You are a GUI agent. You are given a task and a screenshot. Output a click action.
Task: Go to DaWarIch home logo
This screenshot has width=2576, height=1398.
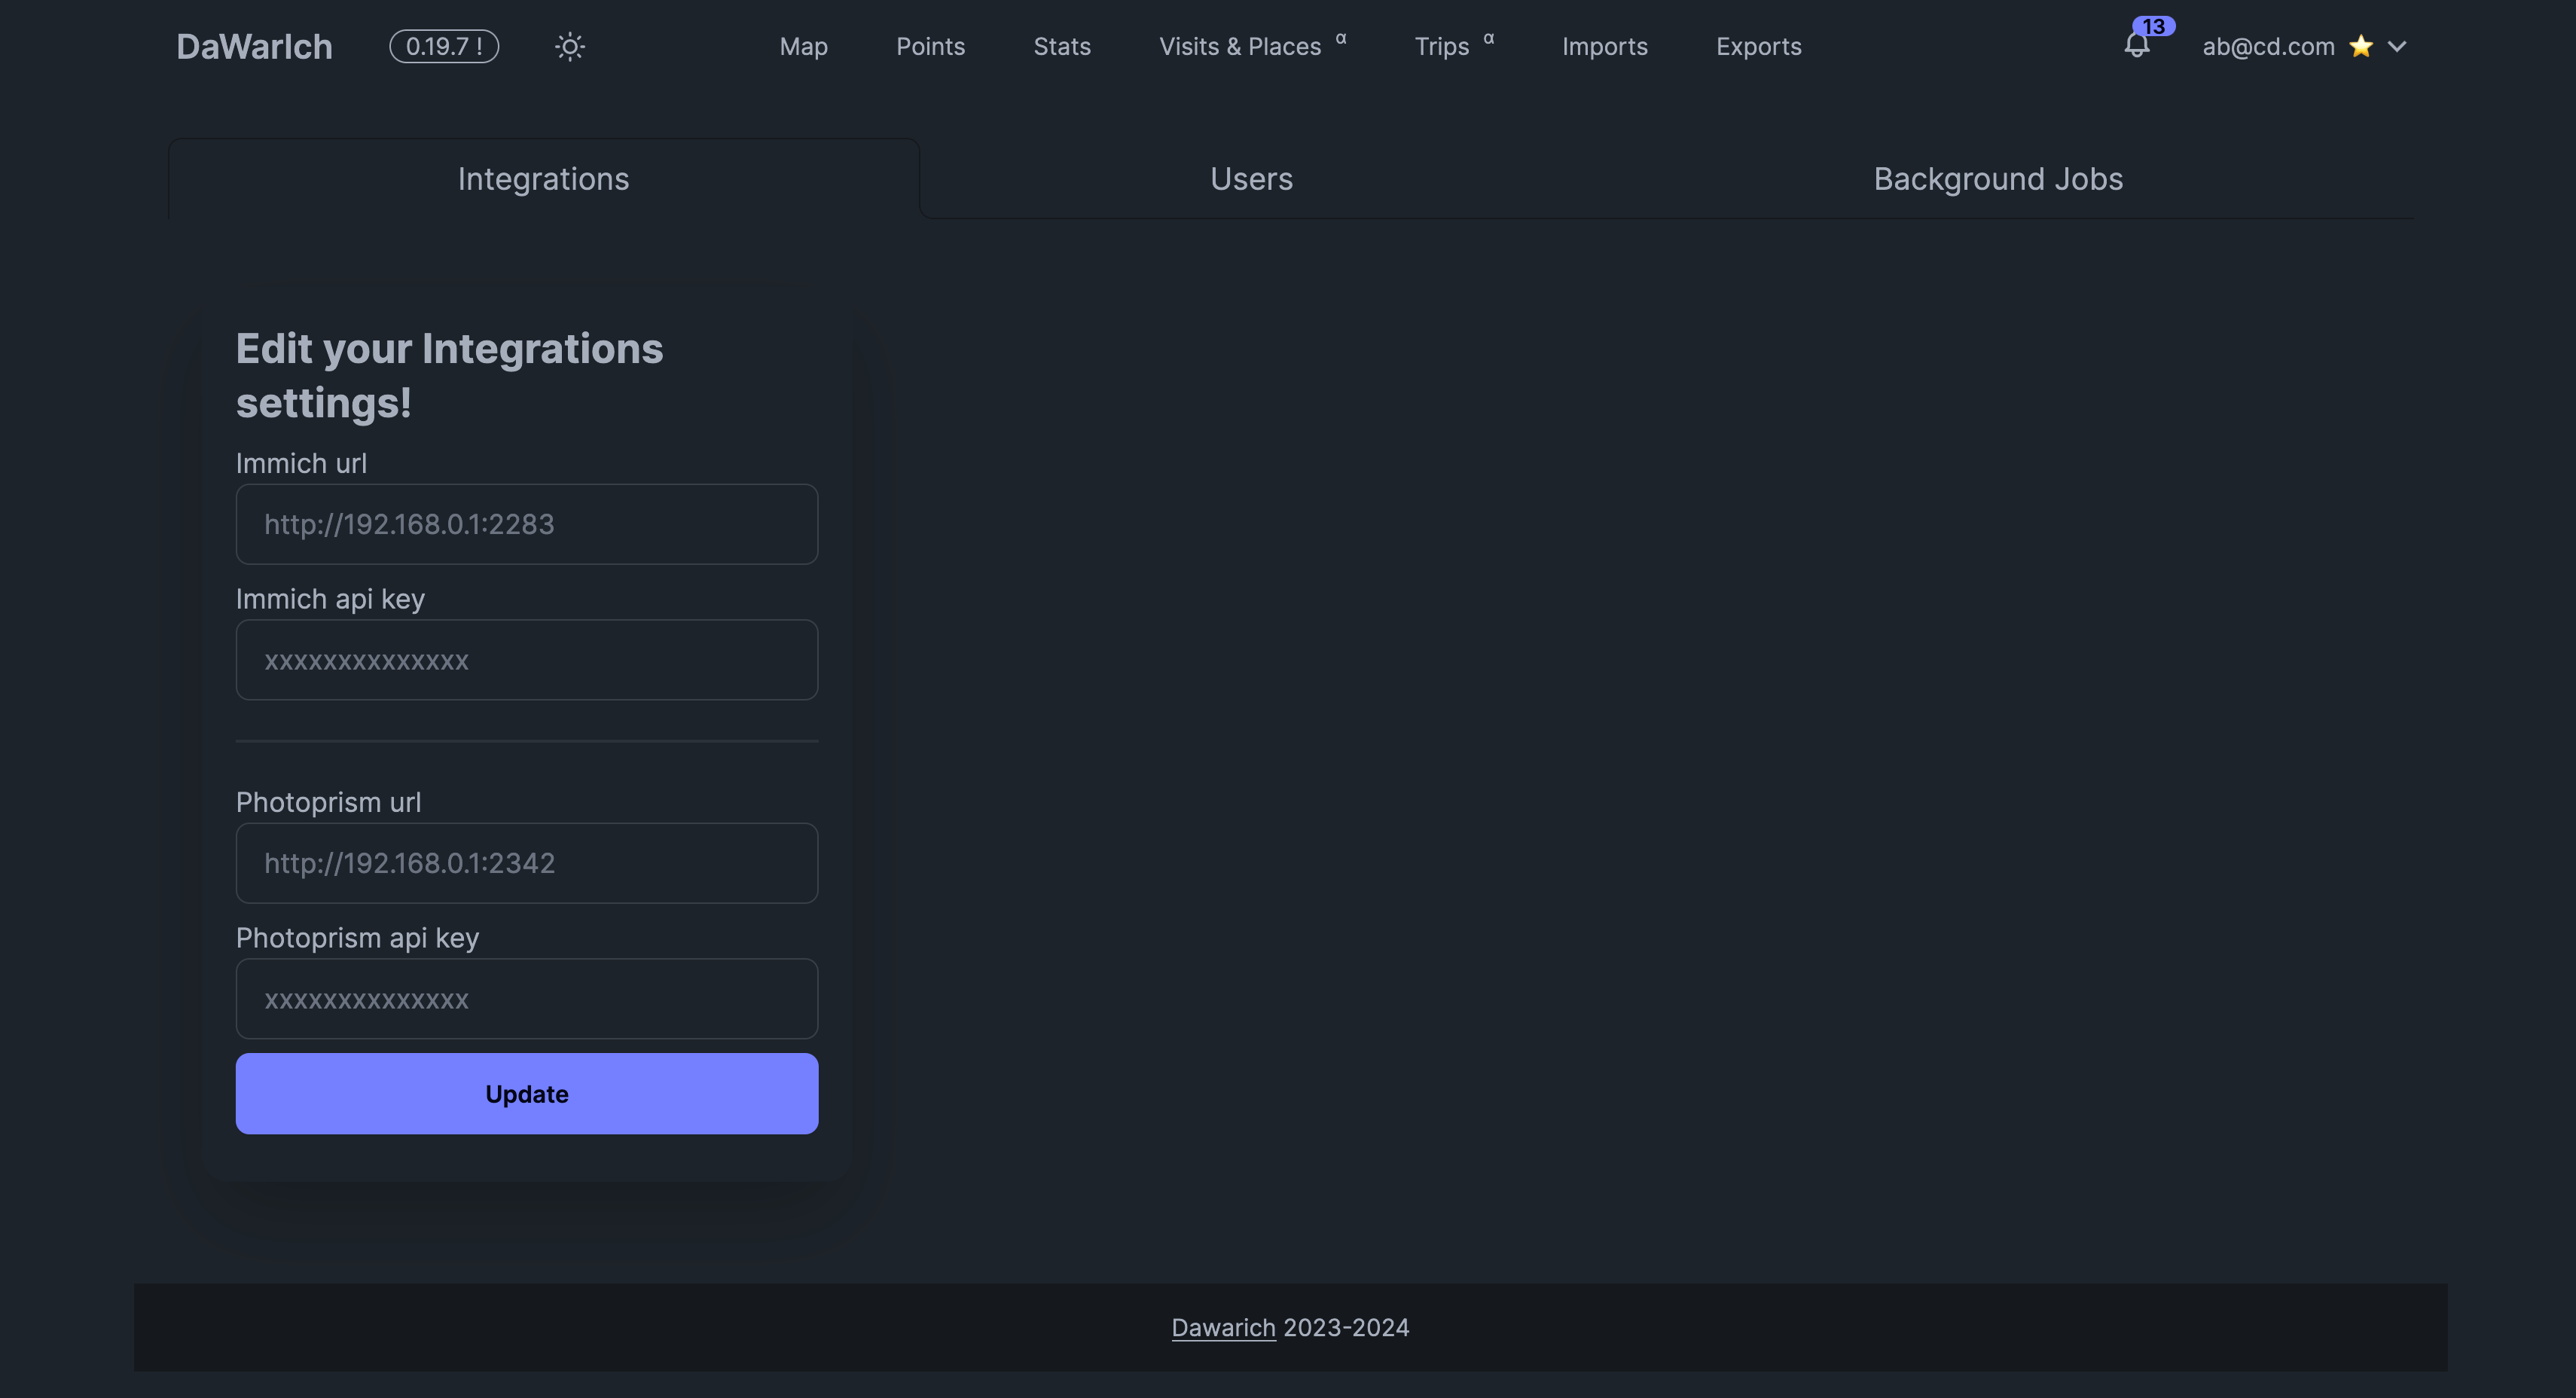(x=254, y=47)
